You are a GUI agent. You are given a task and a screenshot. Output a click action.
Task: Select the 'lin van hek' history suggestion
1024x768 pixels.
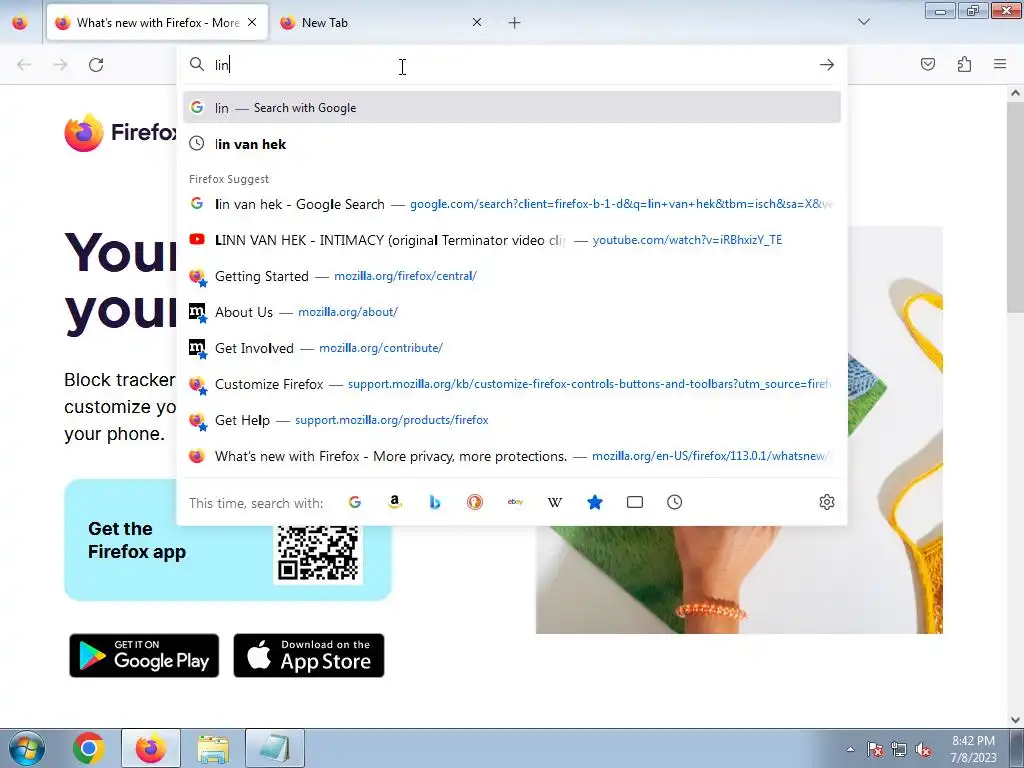point(512,144)
